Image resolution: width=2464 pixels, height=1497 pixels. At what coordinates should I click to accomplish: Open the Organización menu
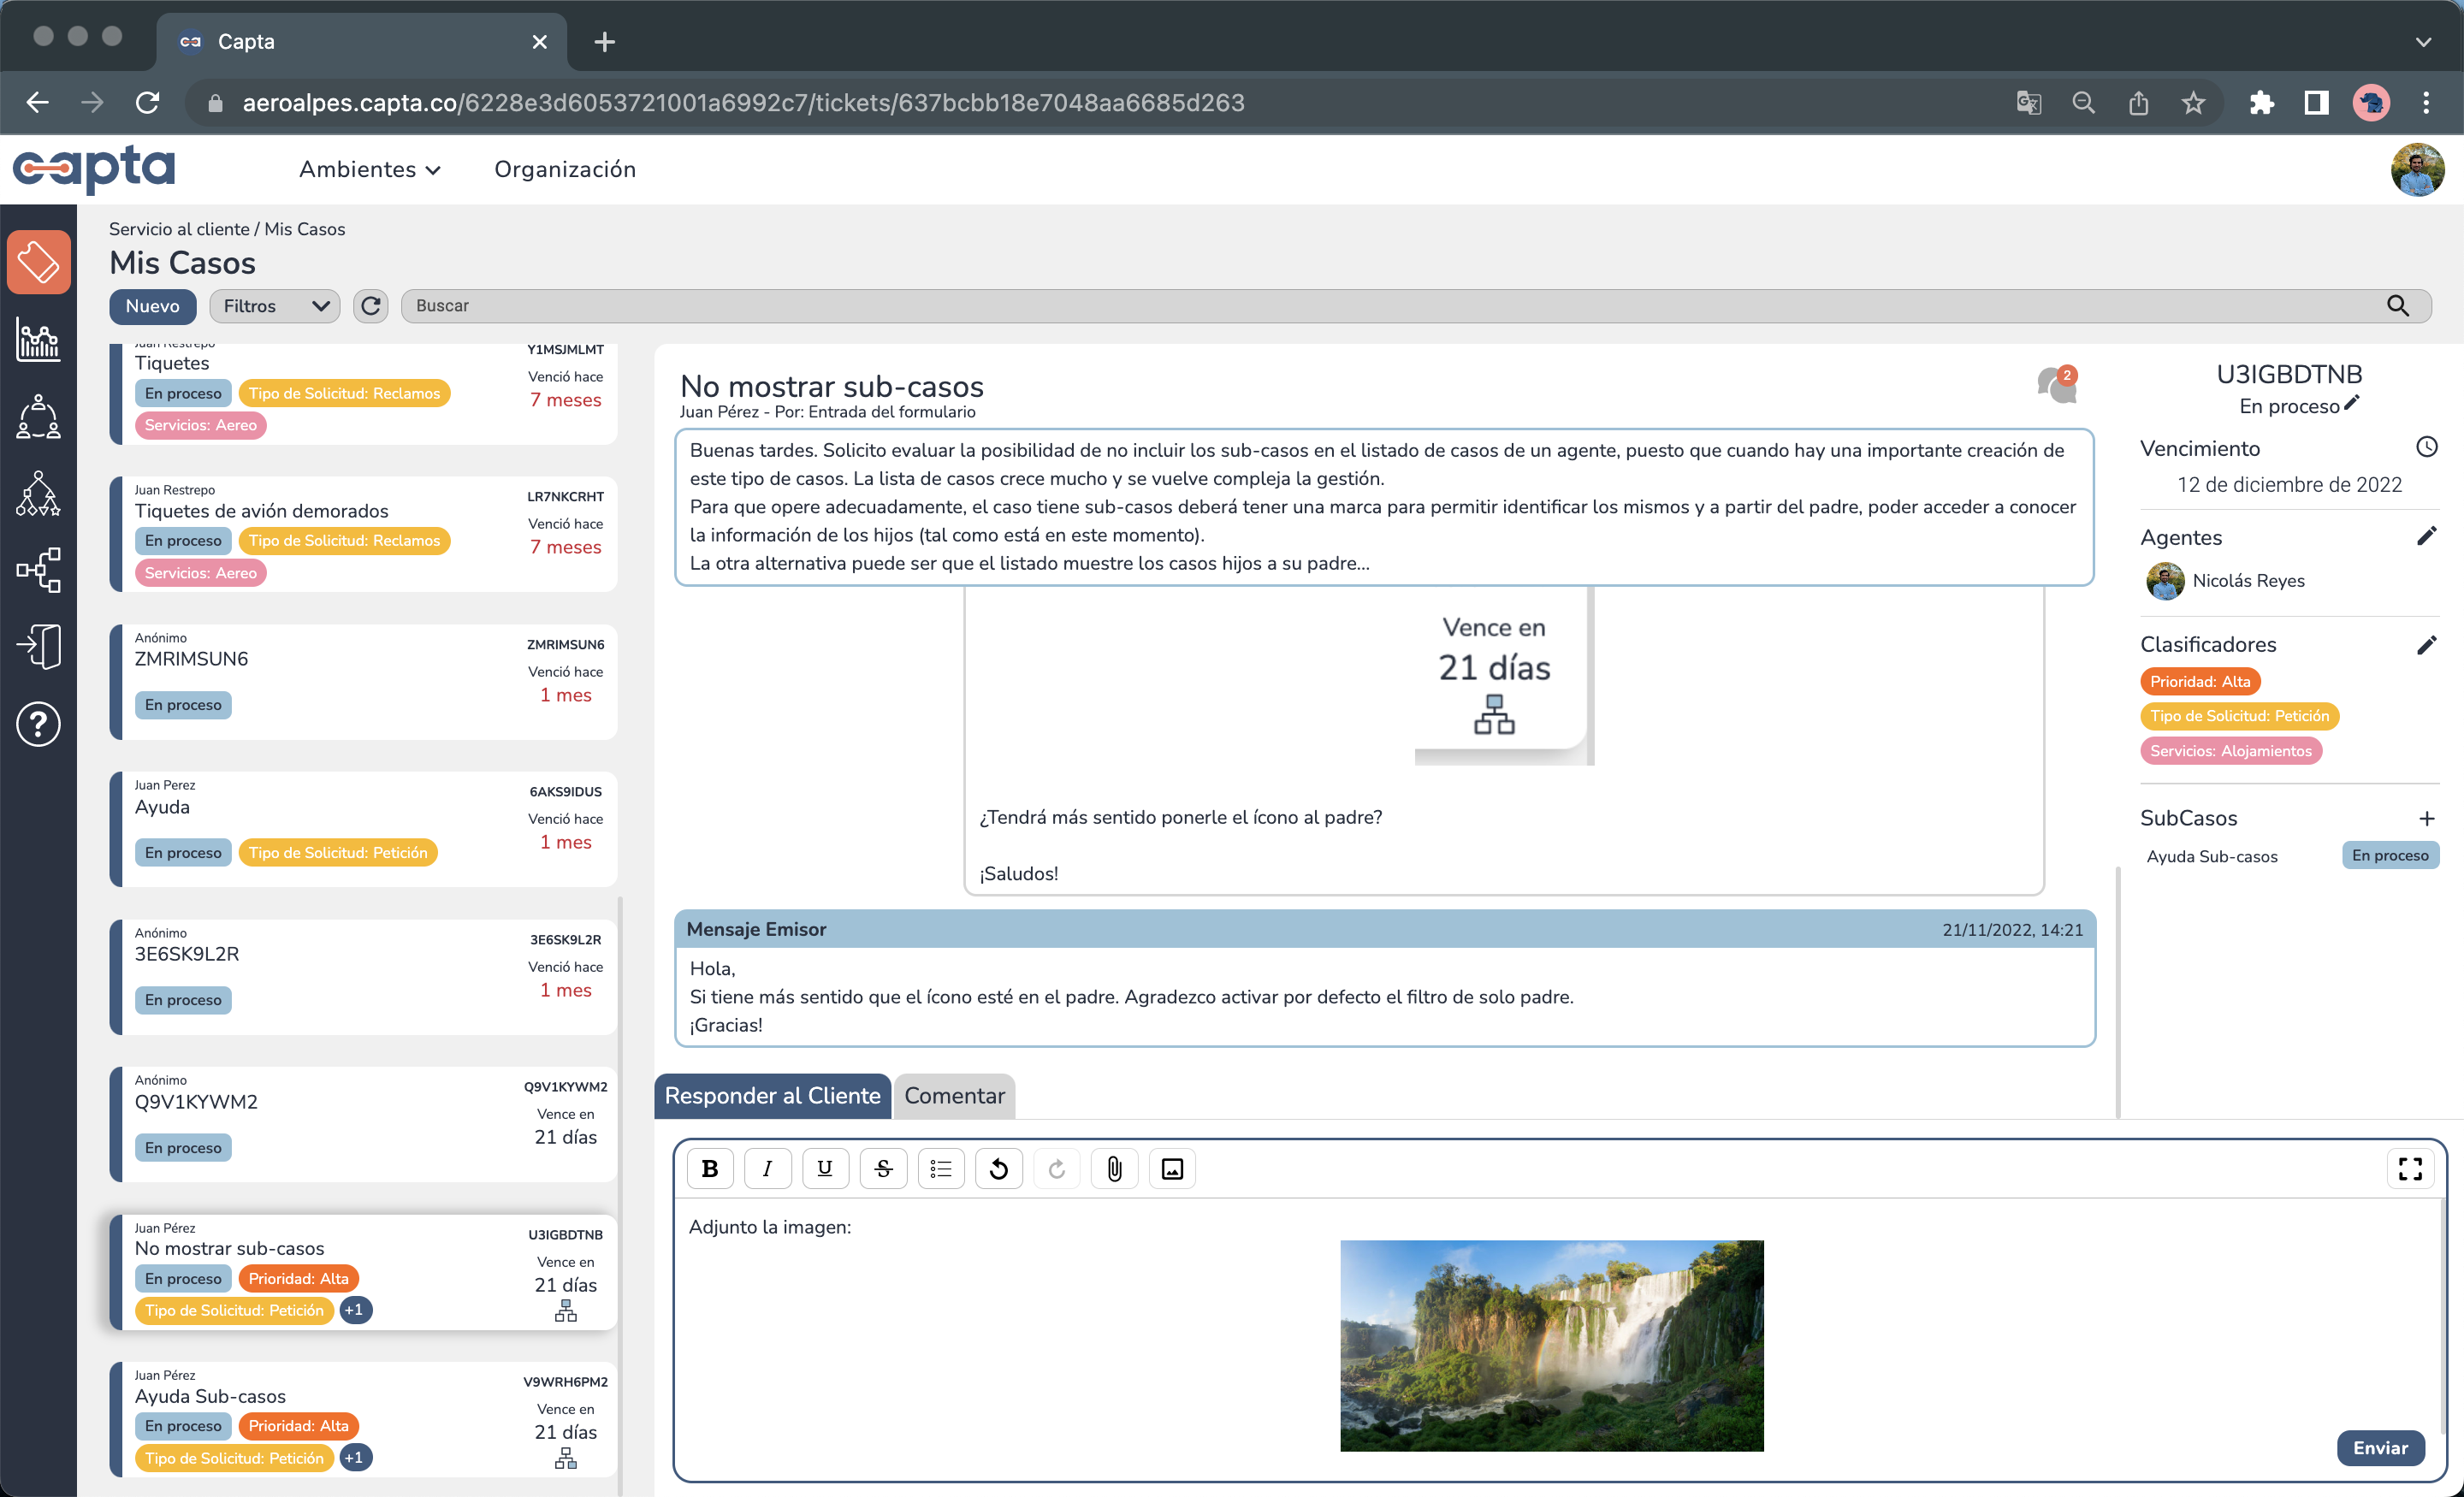pyautogui.click(x=564, y=169)
